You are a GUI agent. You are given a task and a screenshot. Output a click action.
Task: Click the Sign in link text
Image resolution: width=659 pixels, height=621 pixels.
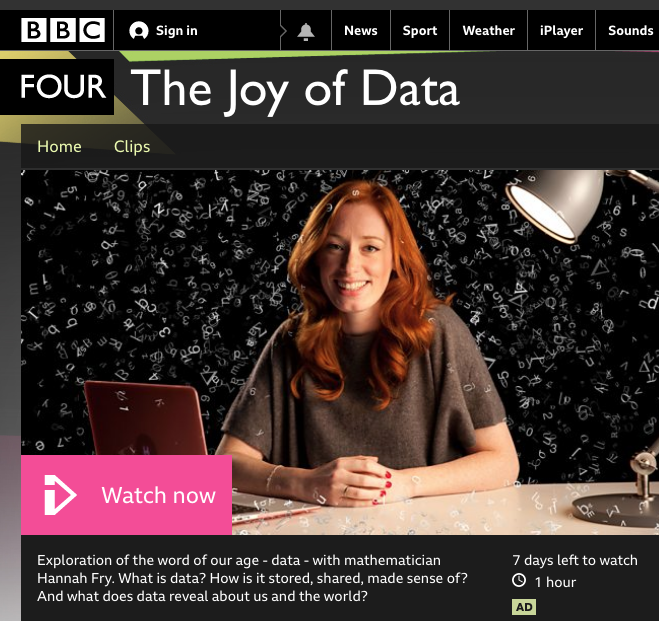coord(177,31)
